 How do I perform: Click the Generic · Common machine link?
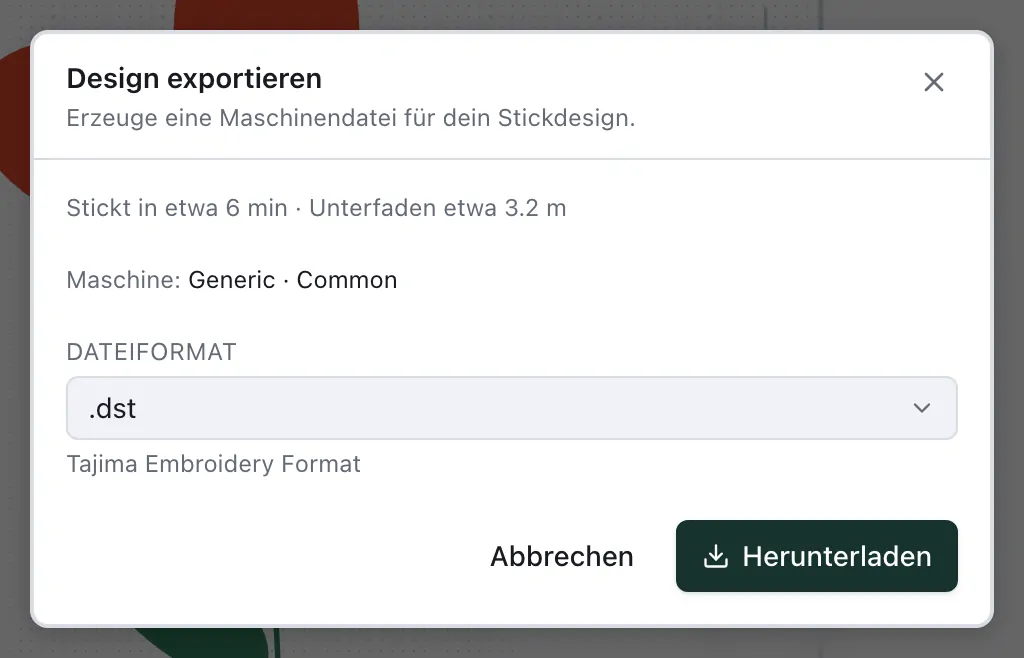(293, 280)
